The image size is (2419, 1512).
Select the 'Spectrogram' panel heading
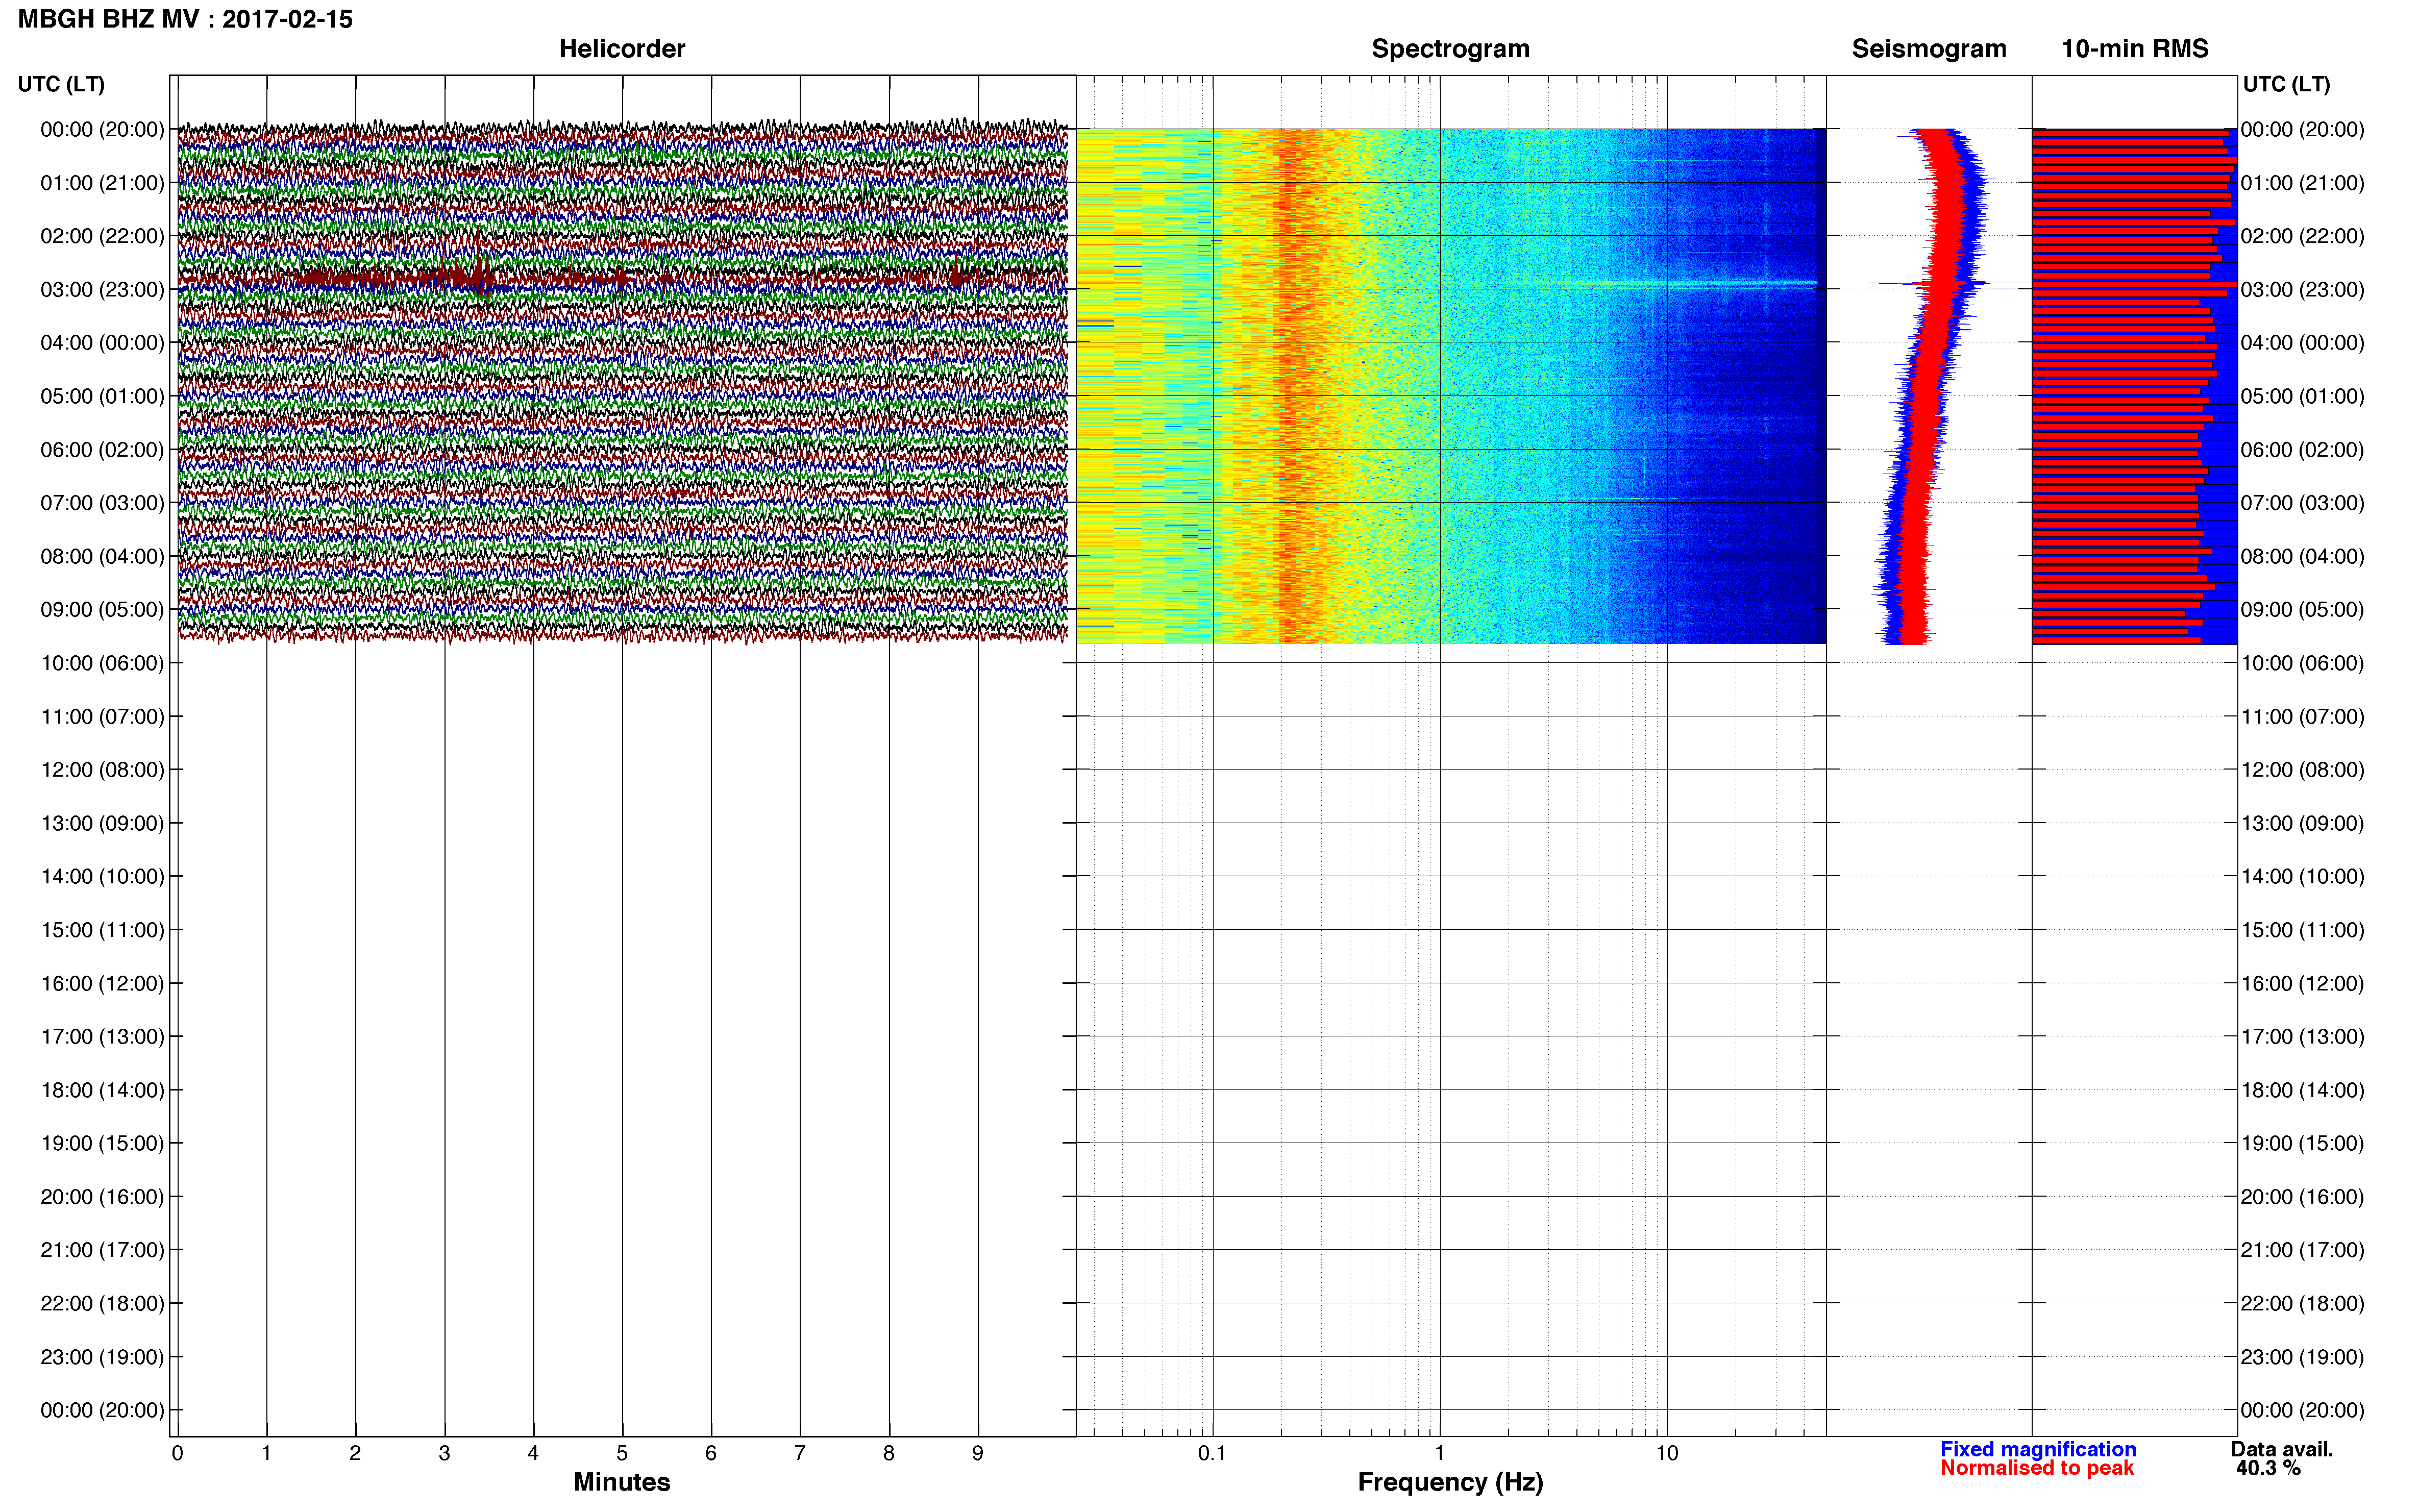click(x=1450, y=48)
